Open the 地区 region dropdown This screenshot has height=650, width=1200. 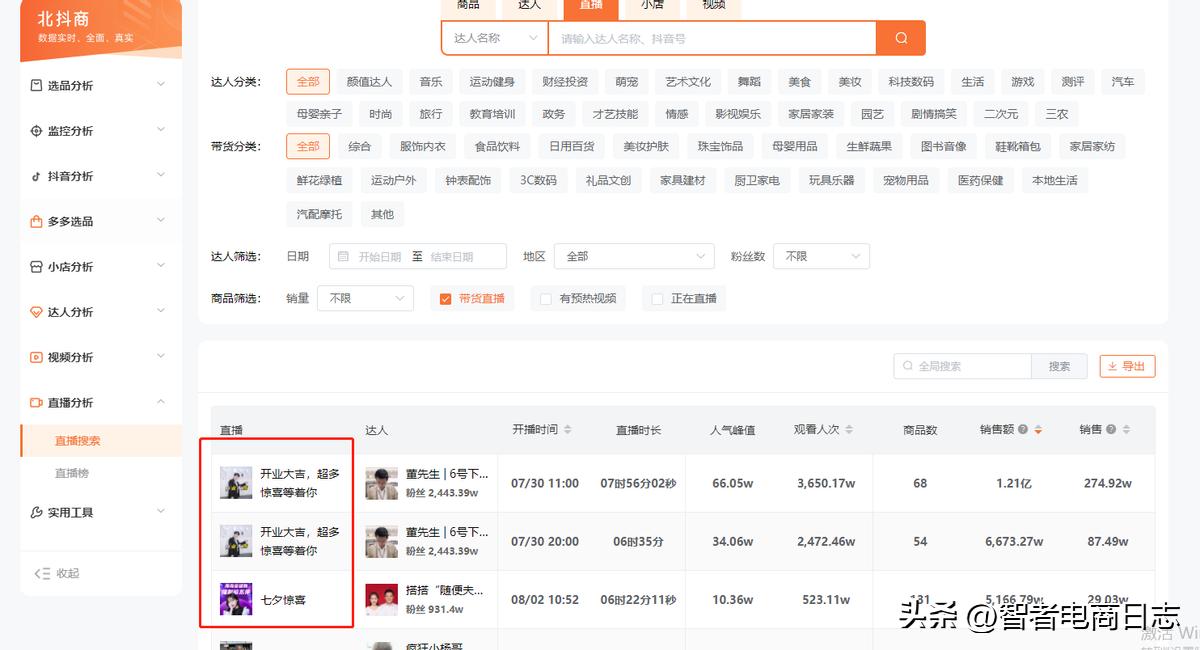(634, 256)
